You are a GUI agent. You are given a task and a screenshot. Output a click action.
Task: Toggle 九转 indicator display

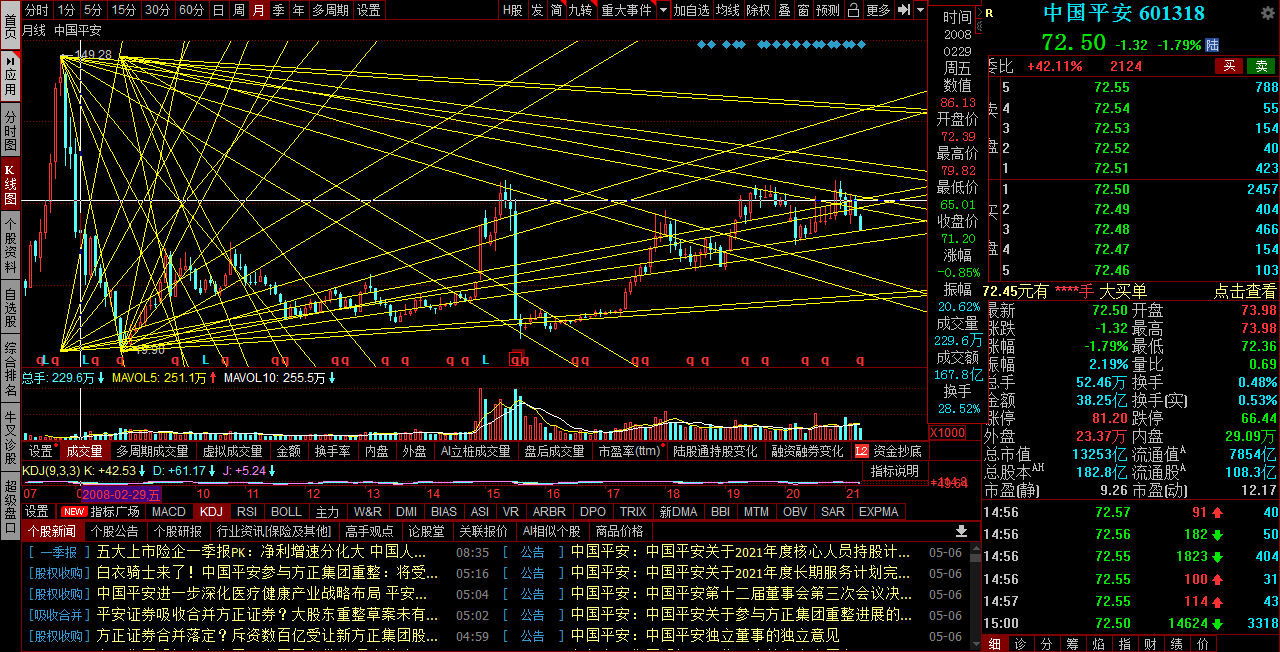(580, 10)
